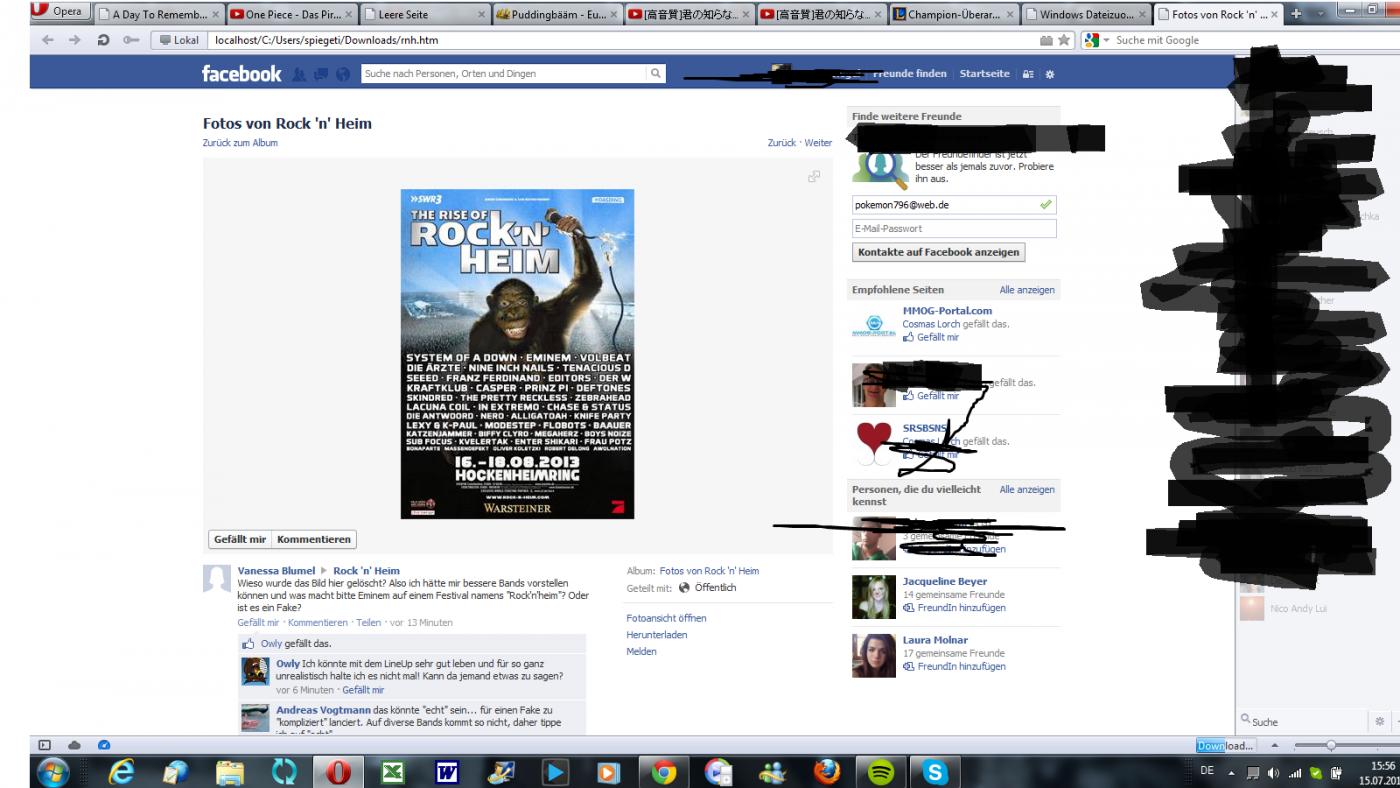1400x788 pixels.
Task: Click Kontakte auf Facebook anzeigen button
Action: point(938,252)
